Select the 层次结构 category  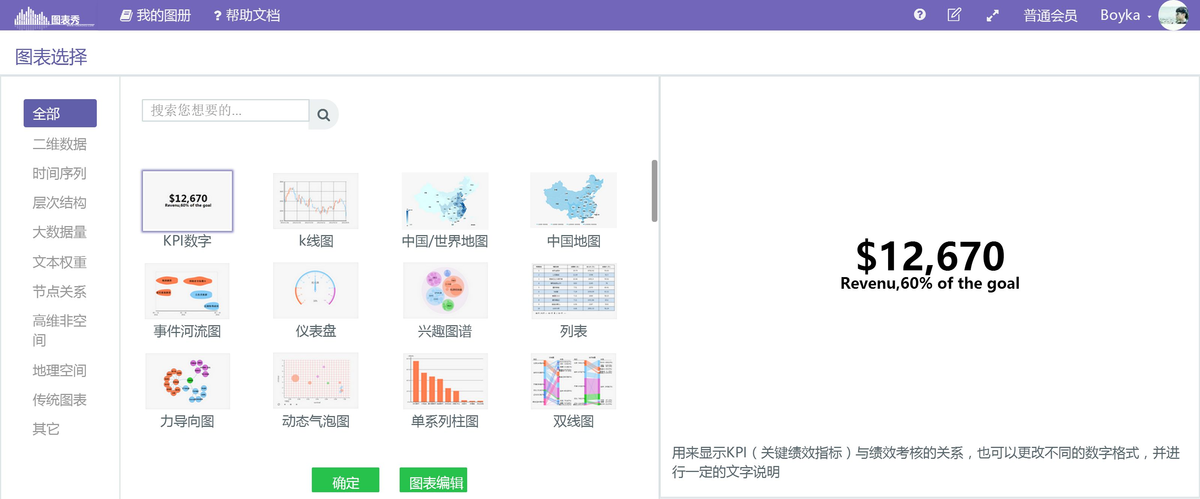point(60,202)
